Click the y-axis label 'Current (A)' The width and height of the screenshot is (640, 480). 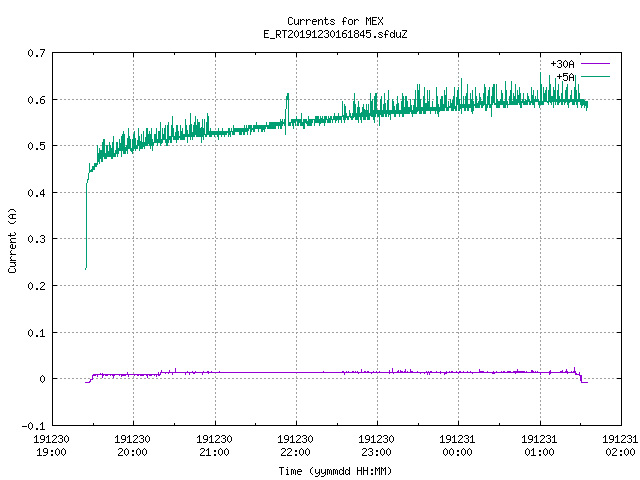(x=12, y=240)
